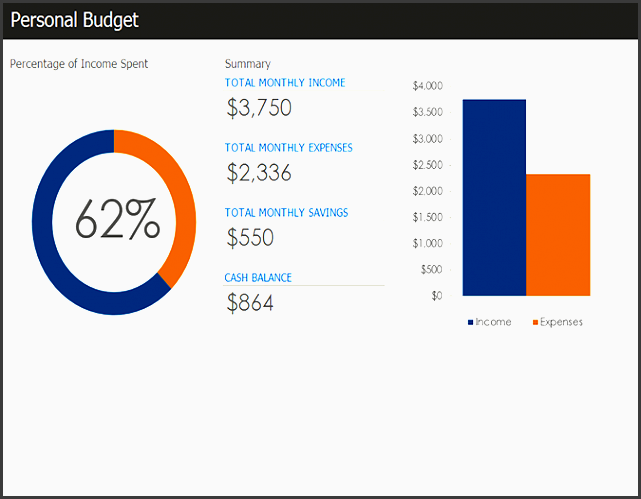
Task: Click the orange Expenses bar in the chart
Action: [558, 235]
